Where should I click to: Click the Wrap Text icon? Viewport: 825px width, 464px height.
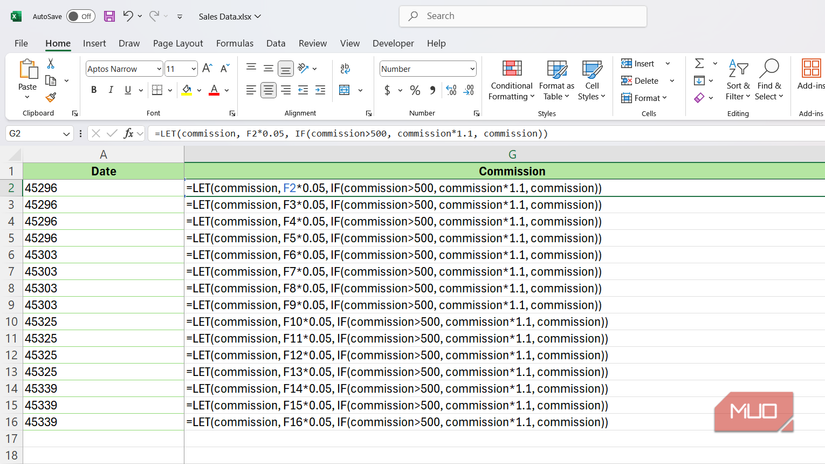pos(345,69)
